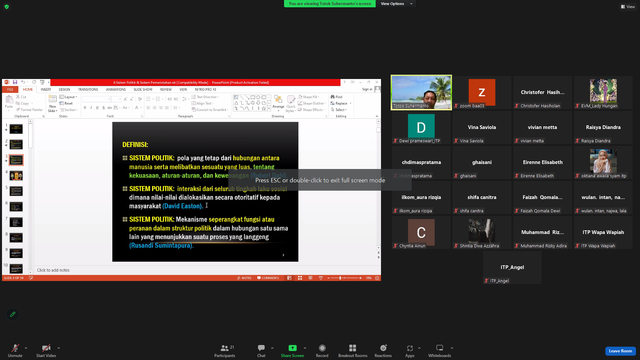Click the green encryption shield icon

(x=7, y=7)
